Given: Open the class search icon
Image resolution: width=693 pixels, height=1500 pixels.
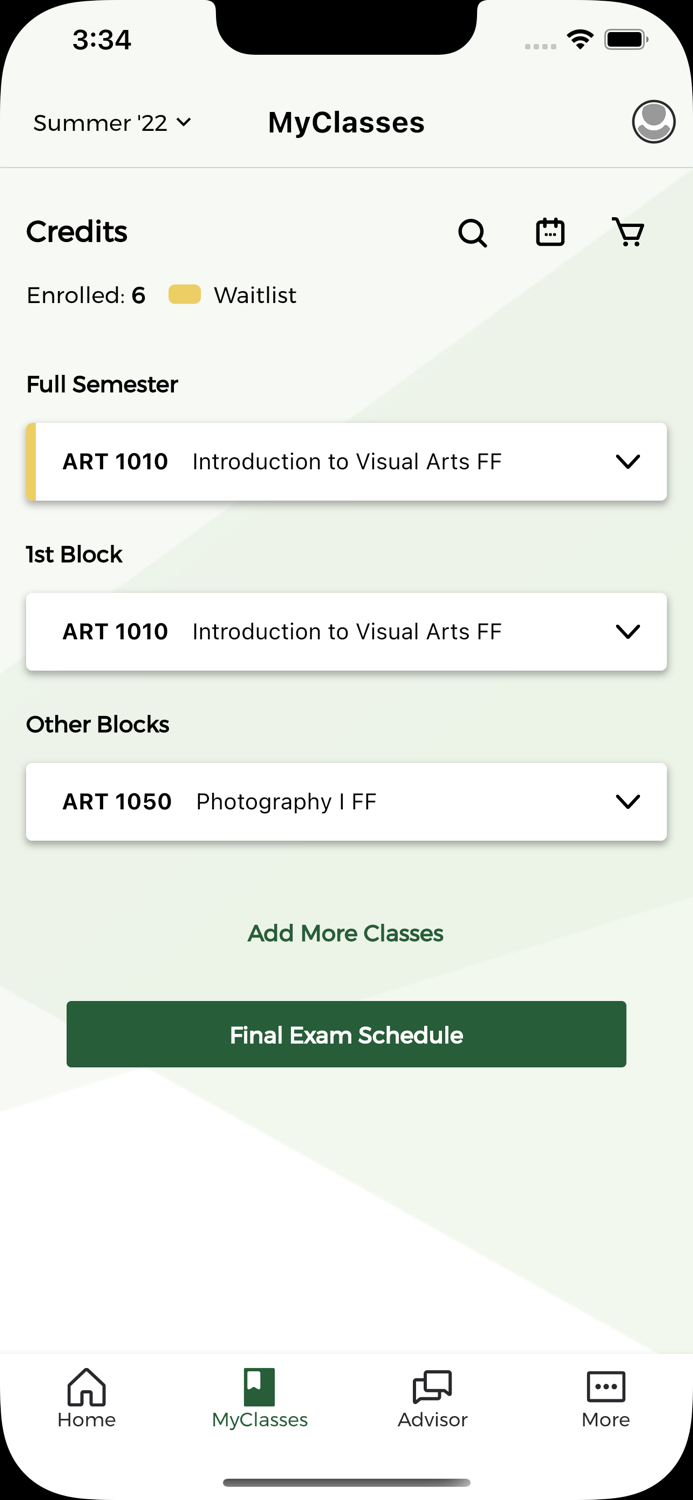Looking at the screenshot, I should tap(472, 232).
